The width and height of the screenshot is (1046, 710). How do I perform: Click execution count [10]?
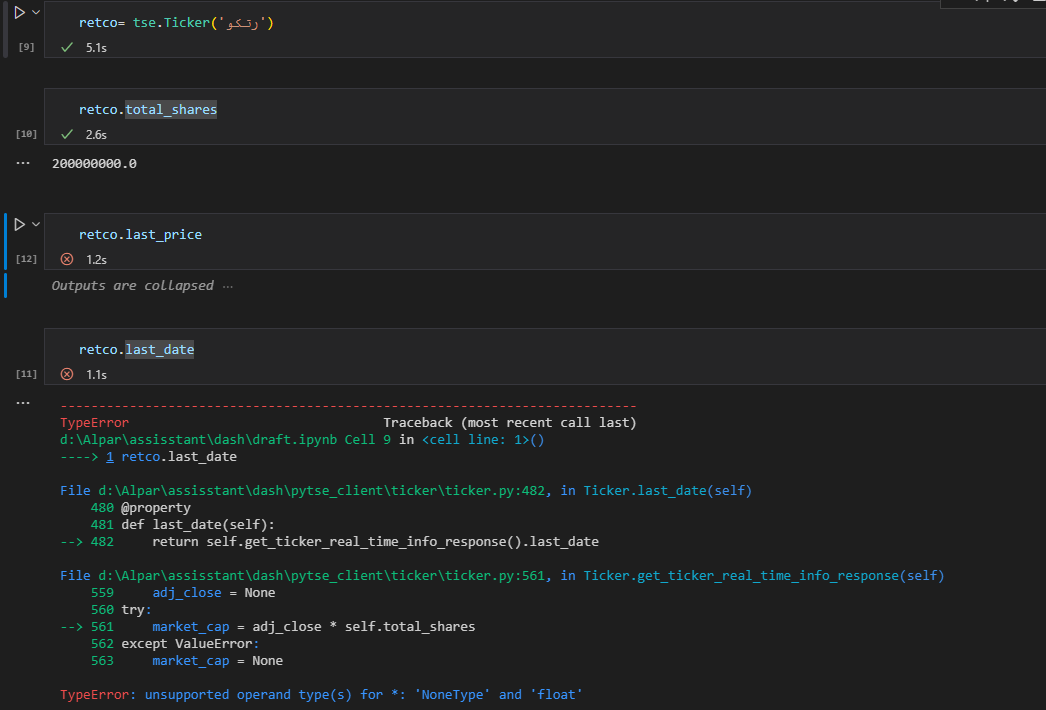26,134
